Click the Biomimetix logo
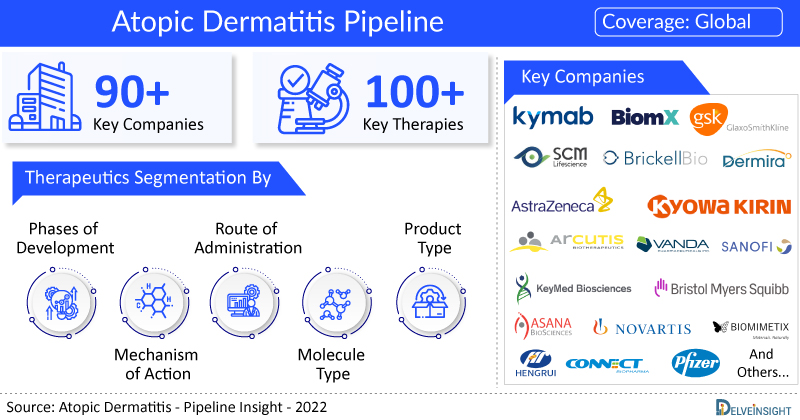 click(x=751, y=329)
